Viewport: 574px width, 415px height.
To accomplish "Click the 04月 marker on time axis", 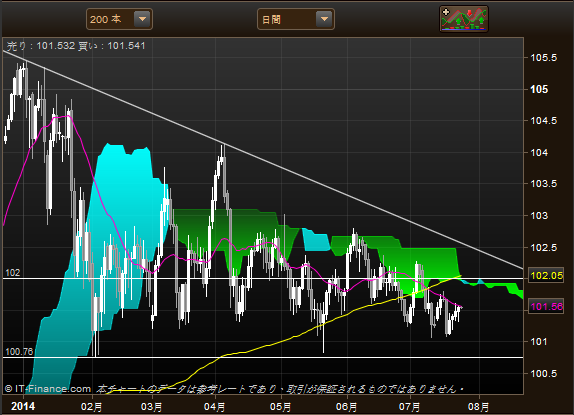I will tap(215, 407).
